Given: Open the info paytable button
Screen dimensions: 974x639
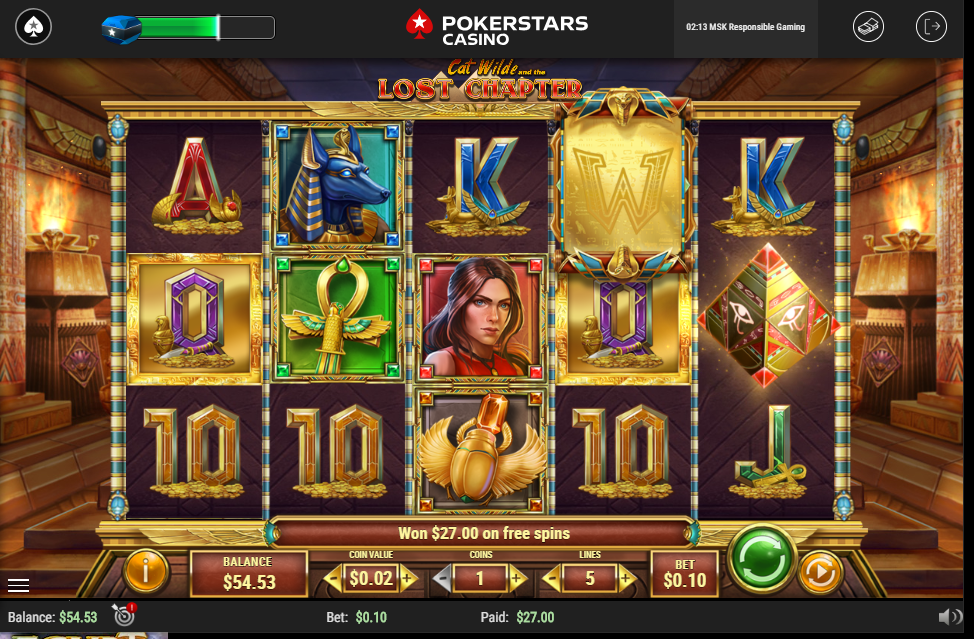Looking at the screenshot, I should point(146,570).
